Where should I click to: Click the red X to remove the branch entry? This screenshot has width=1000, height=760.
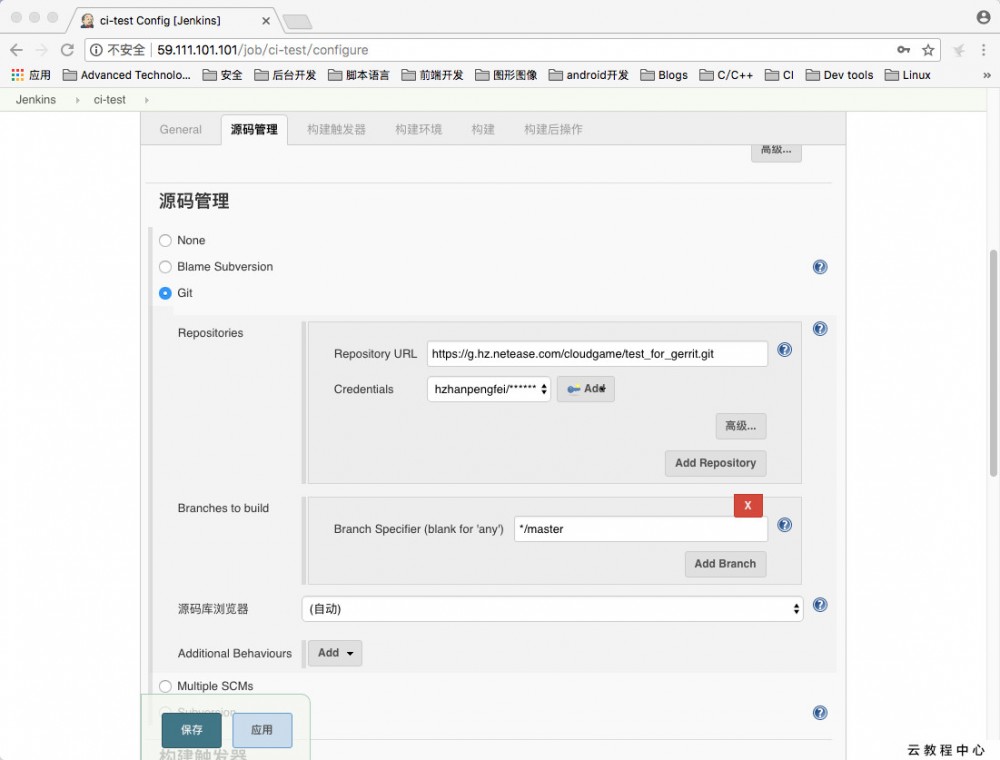click(748, 506)
